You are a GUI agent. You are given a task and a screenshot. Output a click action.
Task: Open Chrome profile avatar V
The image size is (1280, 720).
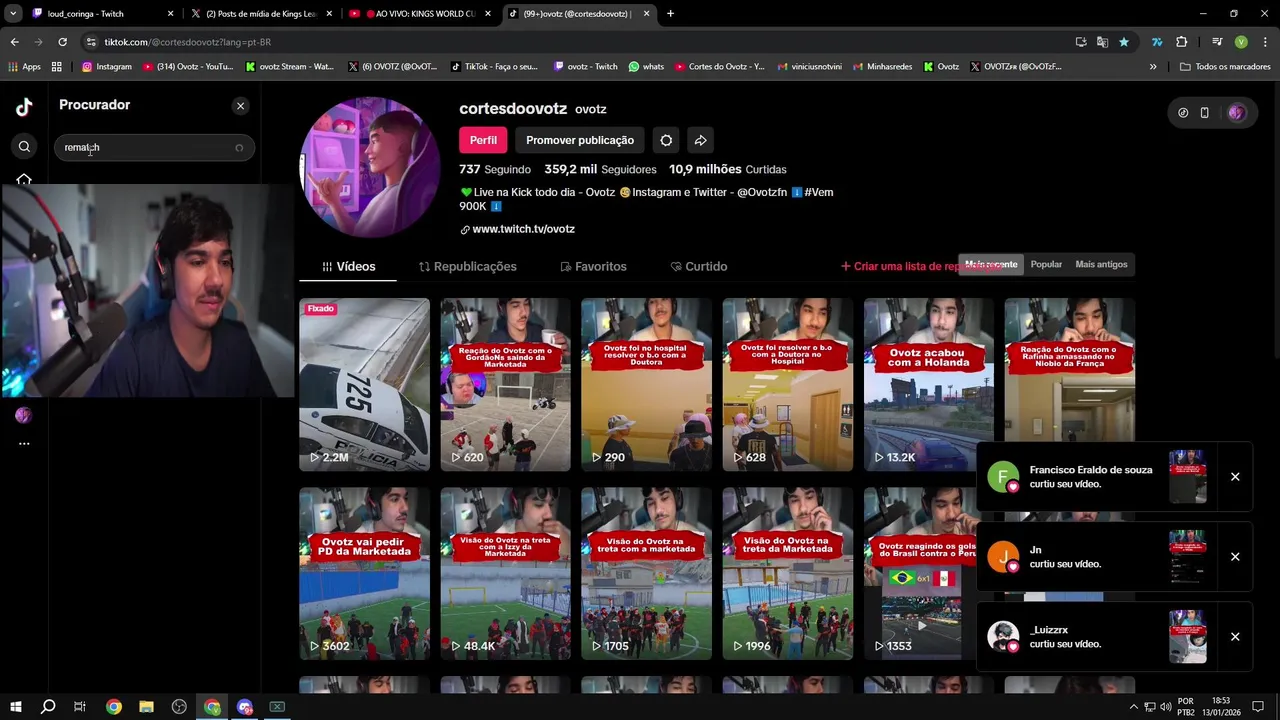1241,42
